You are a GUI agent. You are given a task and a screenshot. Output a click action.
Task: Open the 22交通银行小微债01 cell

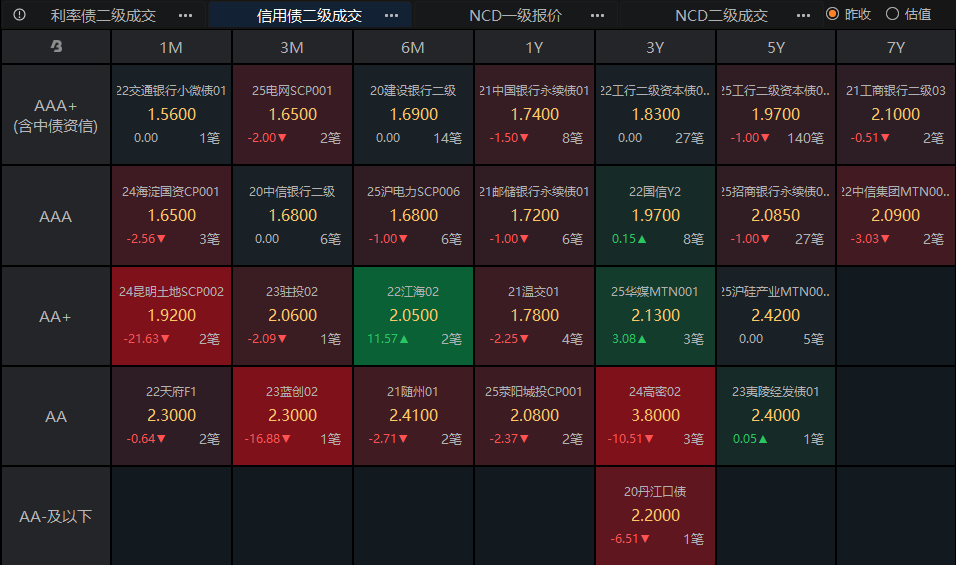(x=171, y=115)
